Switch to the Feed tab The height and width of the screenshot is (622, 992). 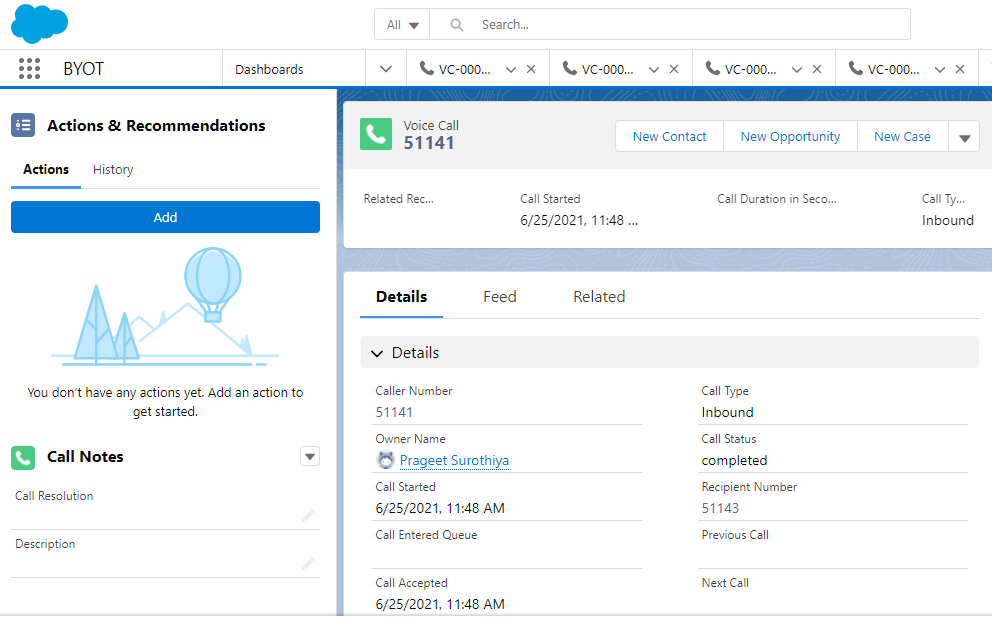pos(499,296)
